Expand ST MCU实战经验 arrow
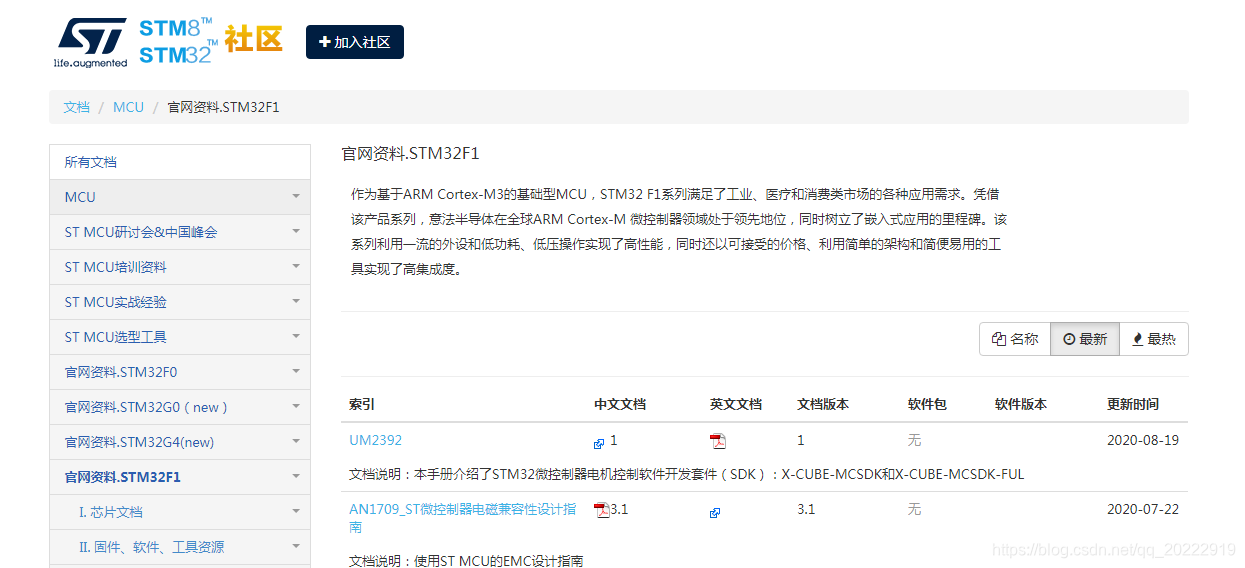 pos(296,301)
